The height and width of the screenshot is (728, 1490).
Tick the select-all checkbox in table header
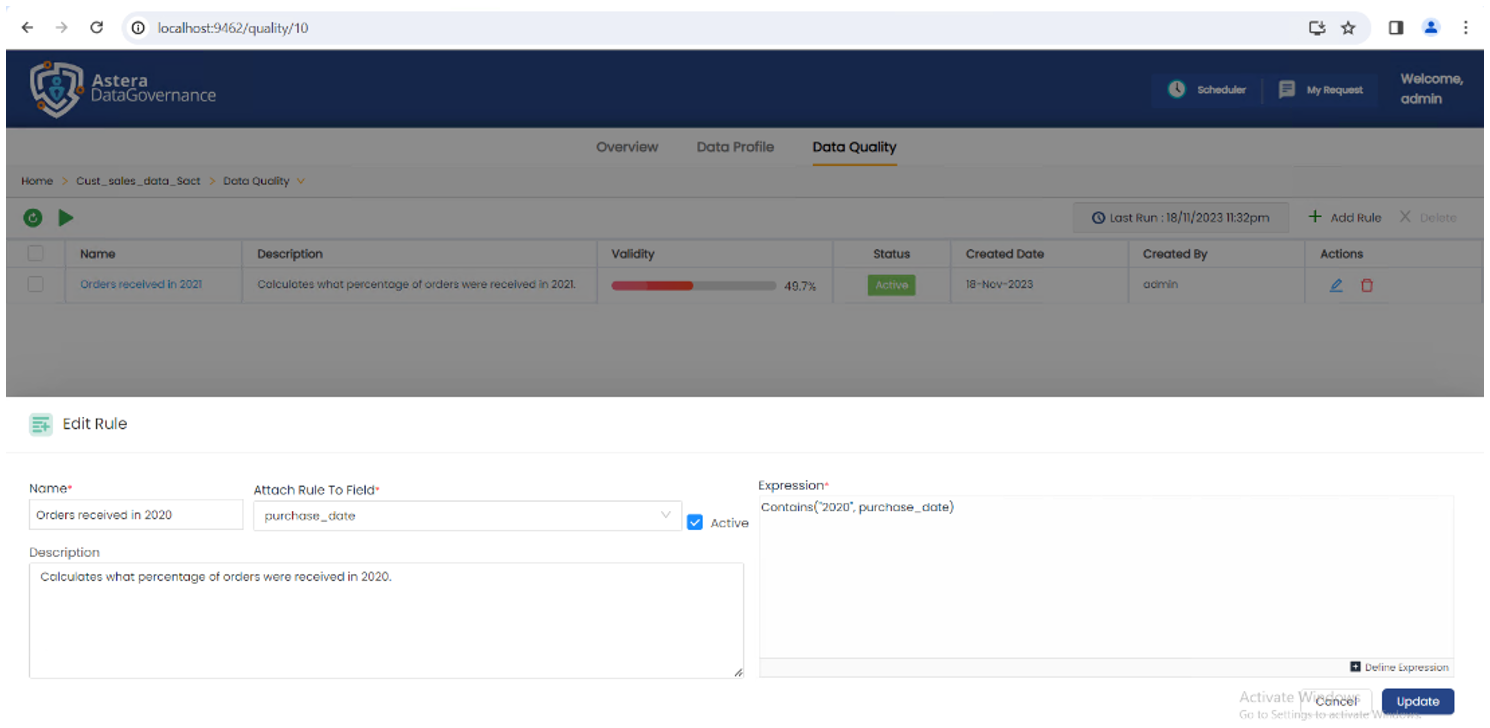pos(35,254)
